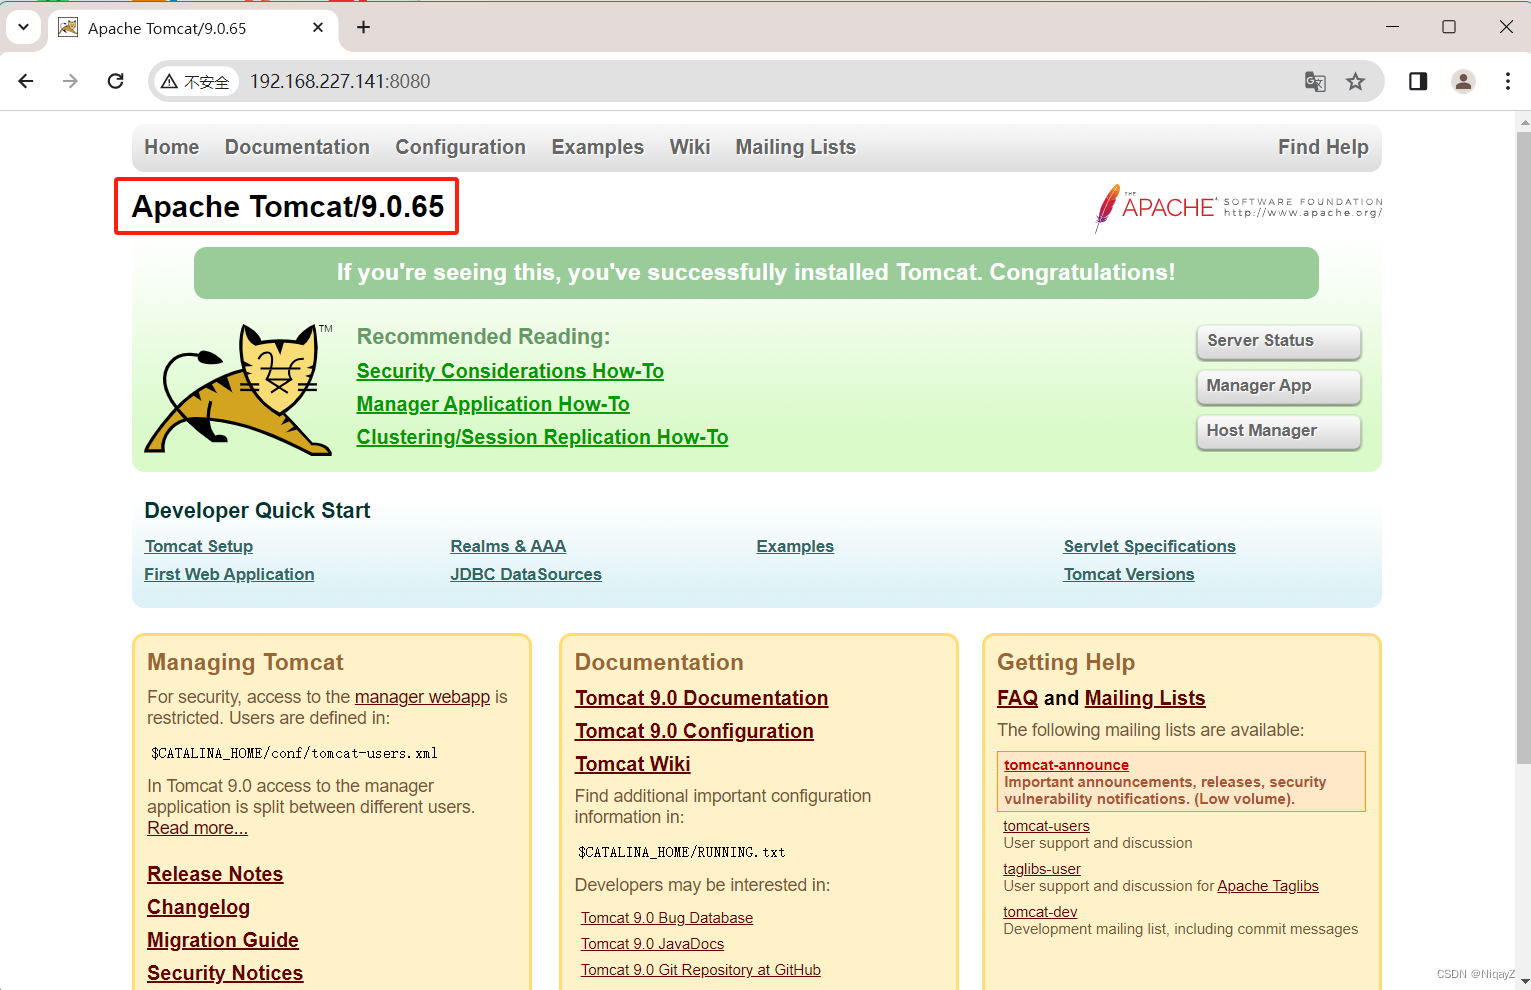The image size is (1531, 990).
Task: Open Wiki in the nav bar
Action: coord(690,147)
